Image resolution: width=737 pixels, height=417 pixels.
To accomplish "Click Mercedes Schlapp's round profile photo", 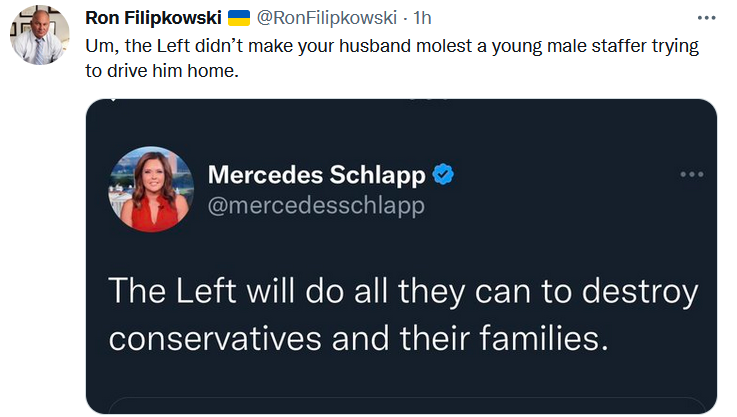I will tap(149, 189).
